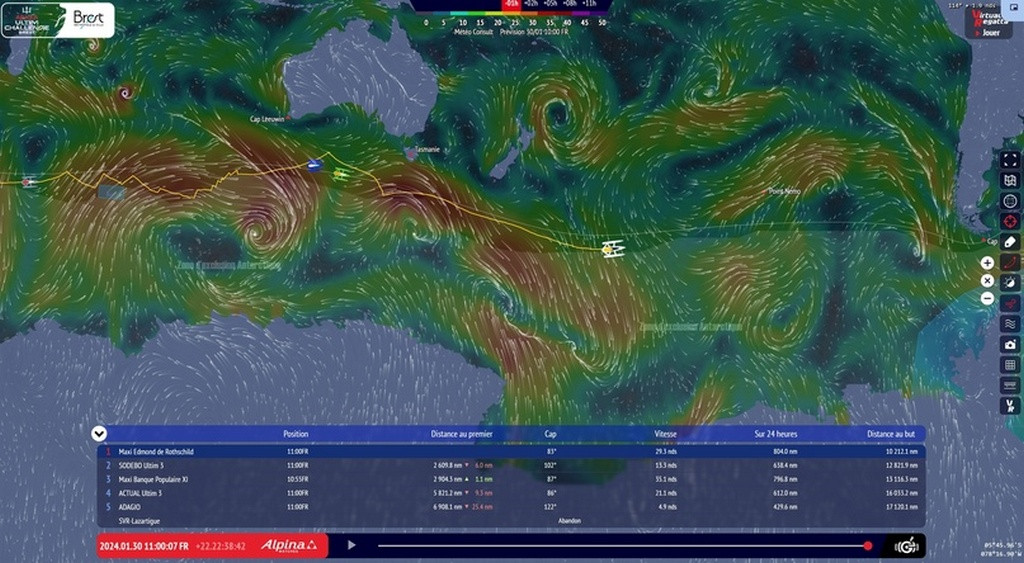This screenshot has width=1024, height=563.
Task: Toggle the boat track route icon
Action: point(1010,263)
